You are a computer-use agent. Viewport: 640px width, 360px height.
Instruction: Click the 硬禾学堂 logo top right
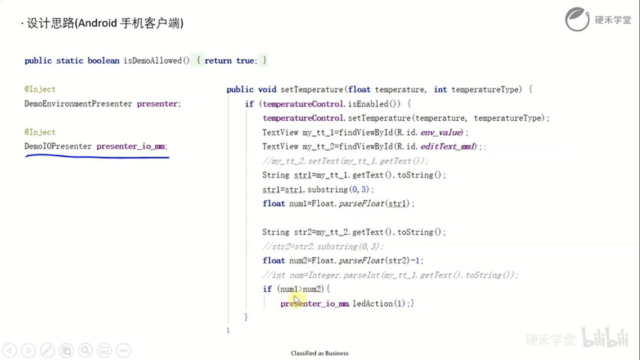[x=598, y=19]
